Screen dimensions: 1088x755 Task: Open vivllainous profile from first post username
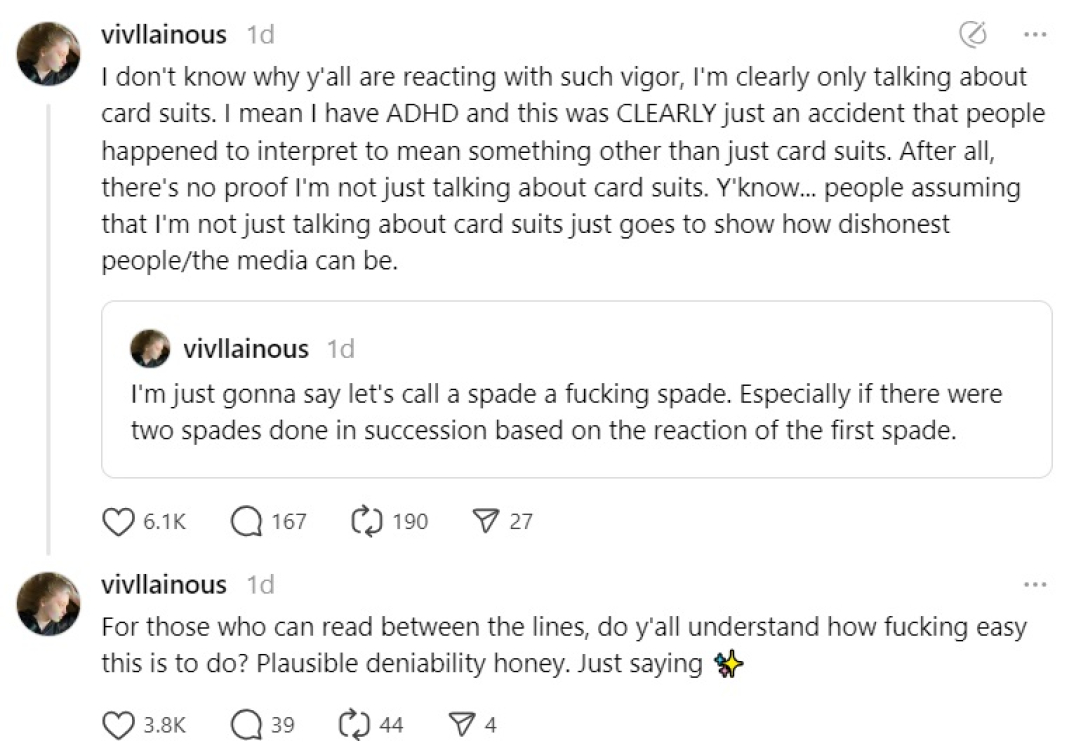tap(164, 35)
